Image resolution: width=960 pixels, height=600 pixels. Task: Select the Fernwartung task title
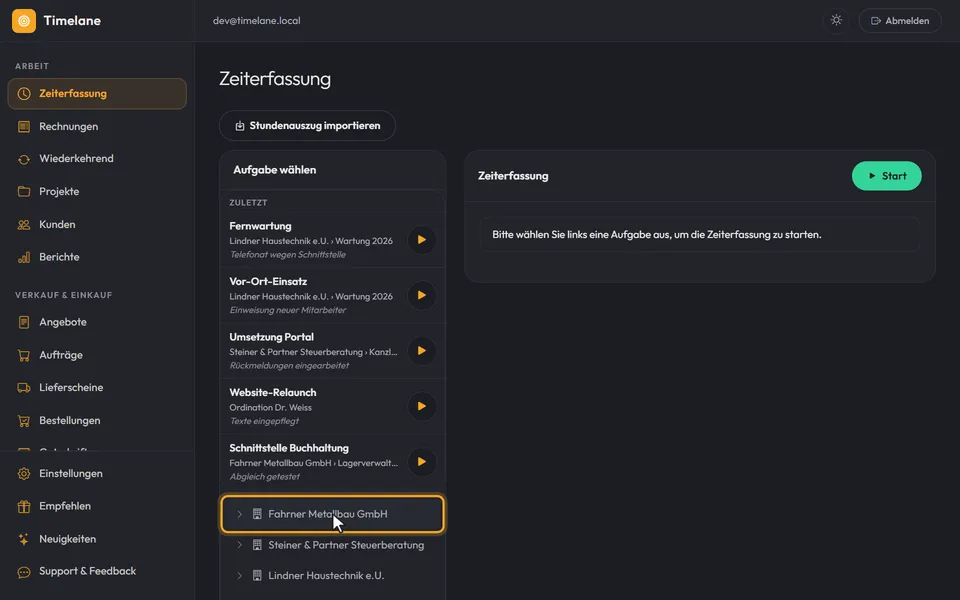pos(260,226)
